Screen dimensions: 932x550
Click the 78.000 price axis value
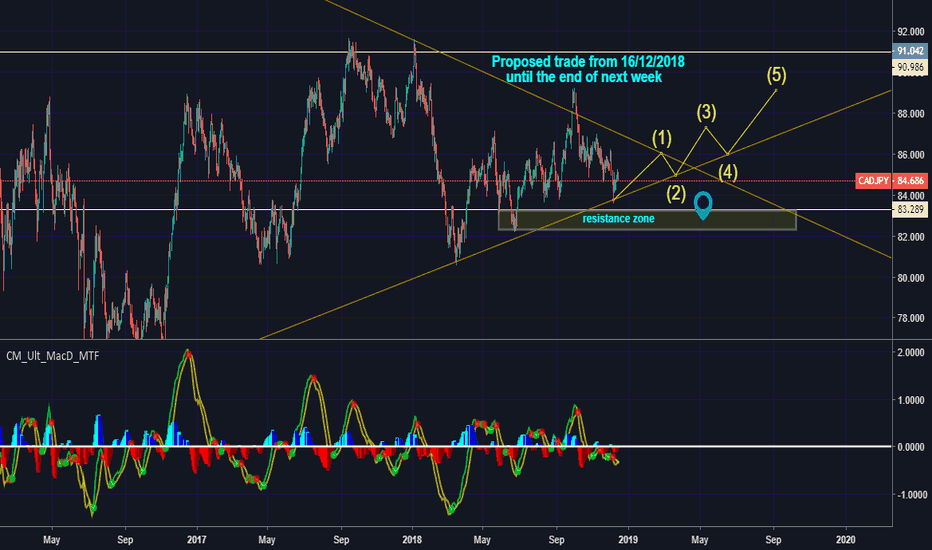tap(911, 318)
